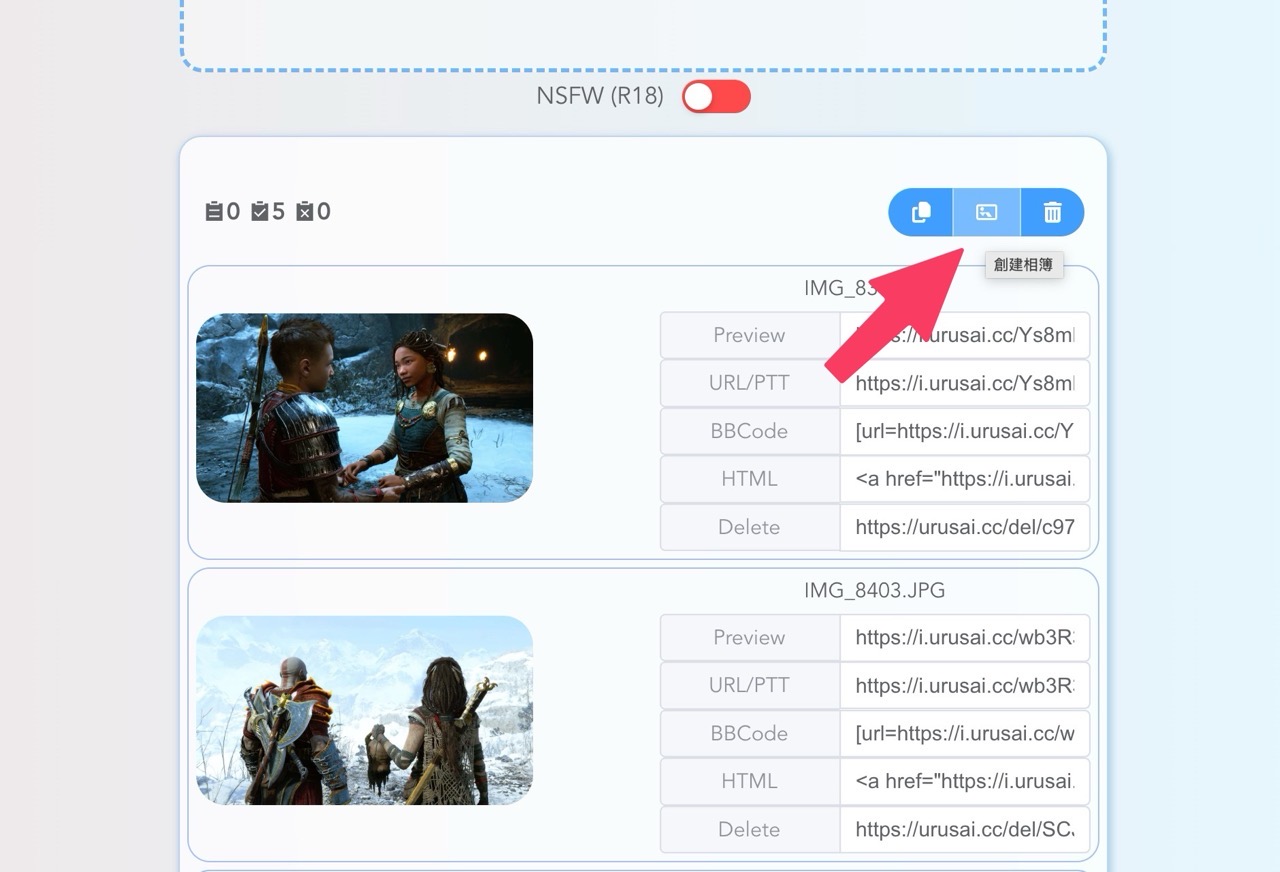Select IMG_8403.JPG Delete link field
Image resolution: width=1280 pixels, height=872 pixels.
pyautogui.click(x=965, y=829)
